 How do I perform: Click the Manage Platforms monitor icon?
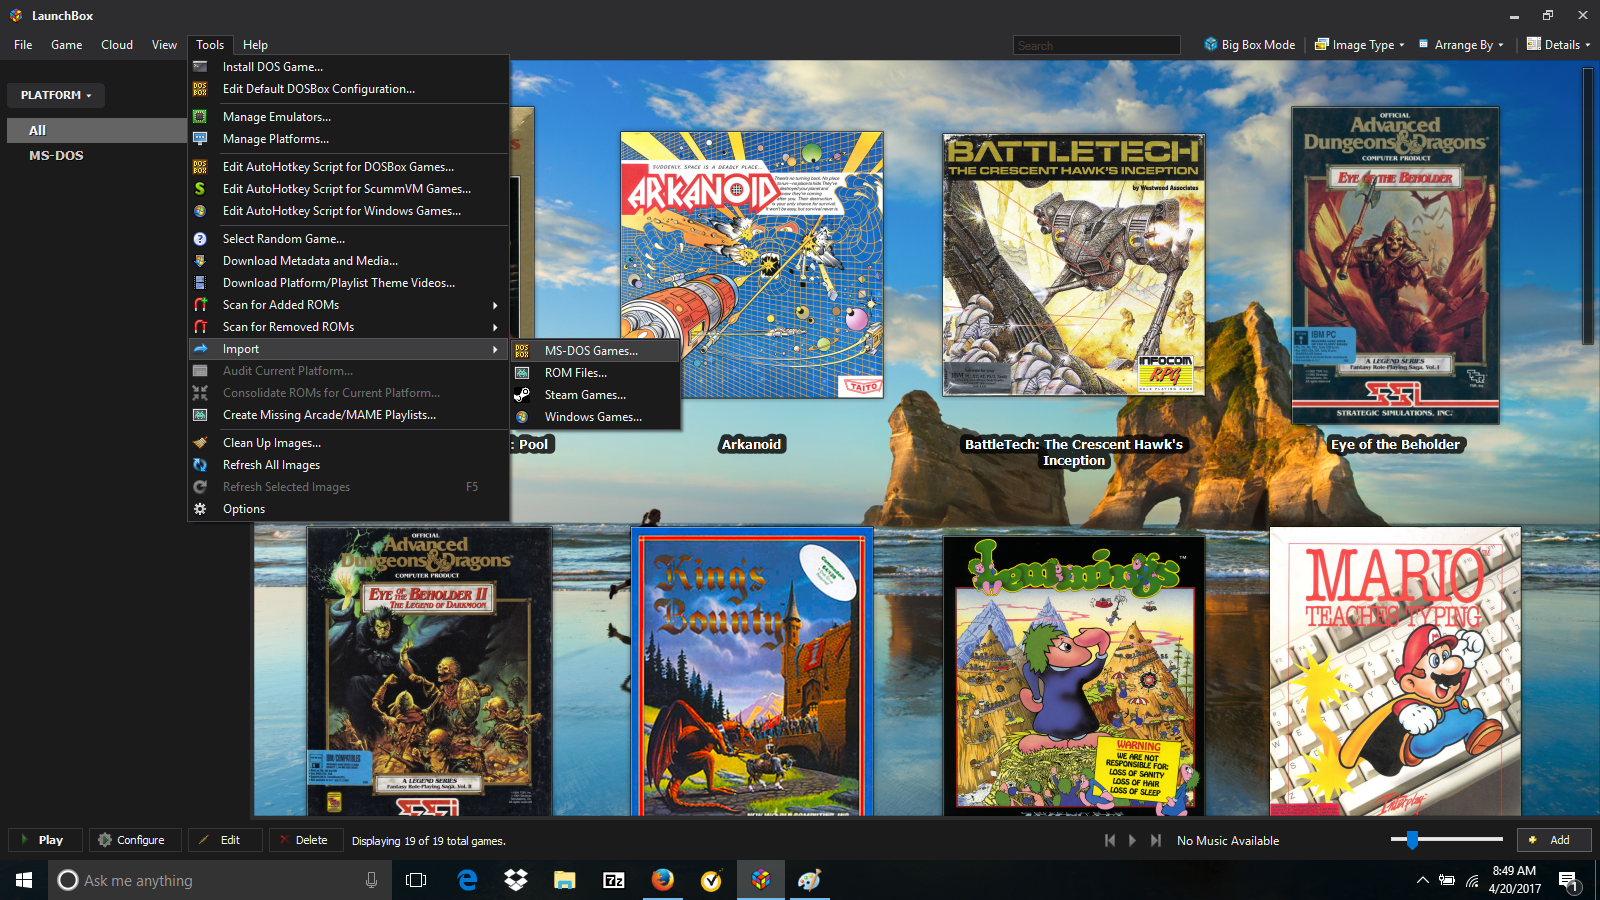tap(200, 139)
